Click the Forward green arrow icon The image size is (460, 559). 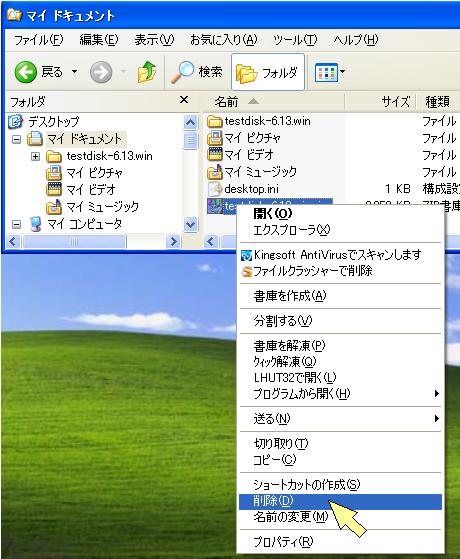click(x=101, y=72)
